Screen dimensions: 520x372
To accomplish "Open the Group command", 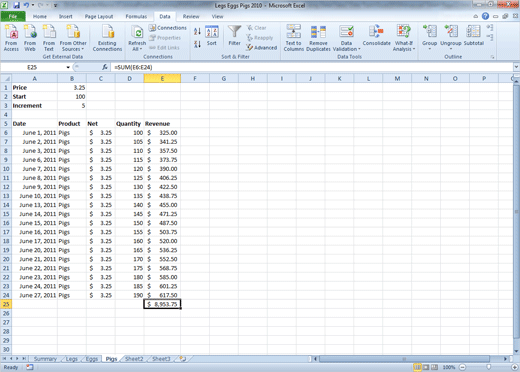I will (x=429, y=37).
